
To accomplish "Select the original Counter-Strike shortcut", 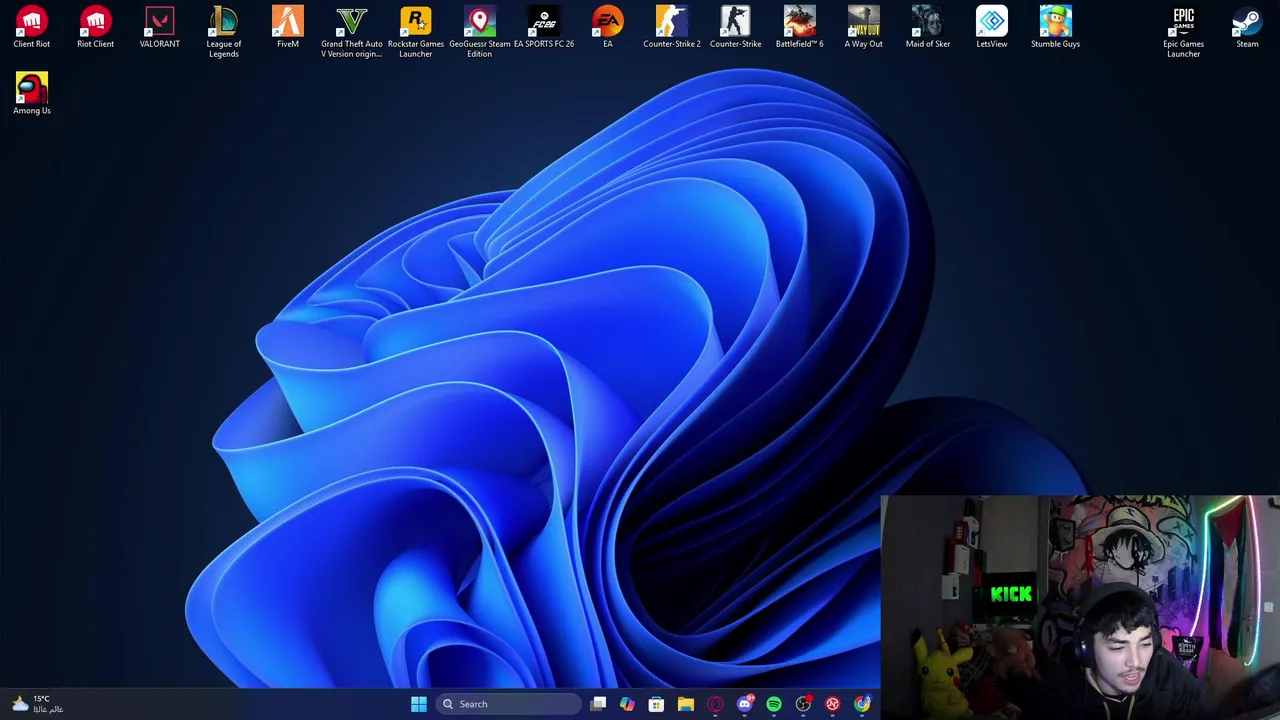I will click(736, 27).
